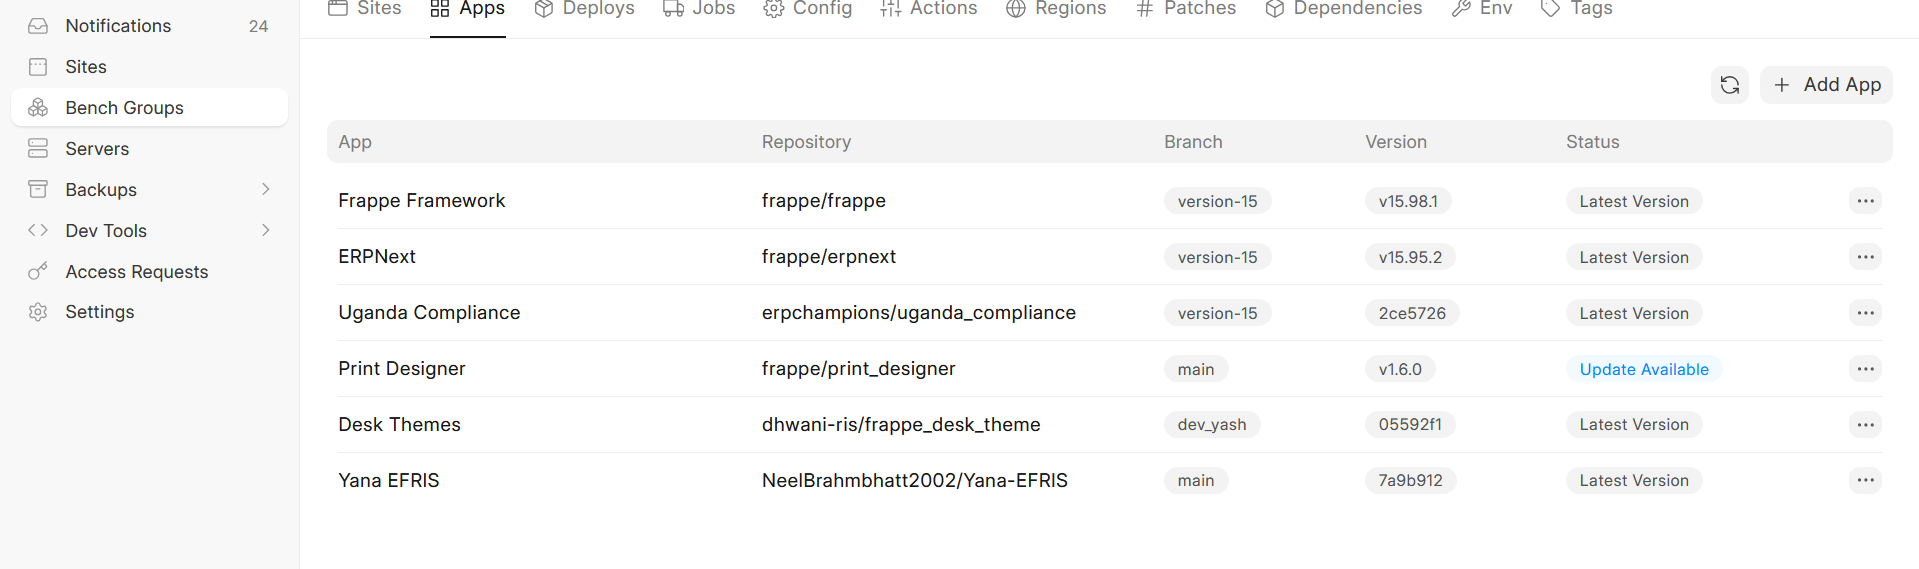The height and width of the screenshot is (569, 1919).
Task: Click Update Available badge for Print Designer
Action: (1643, 369)
